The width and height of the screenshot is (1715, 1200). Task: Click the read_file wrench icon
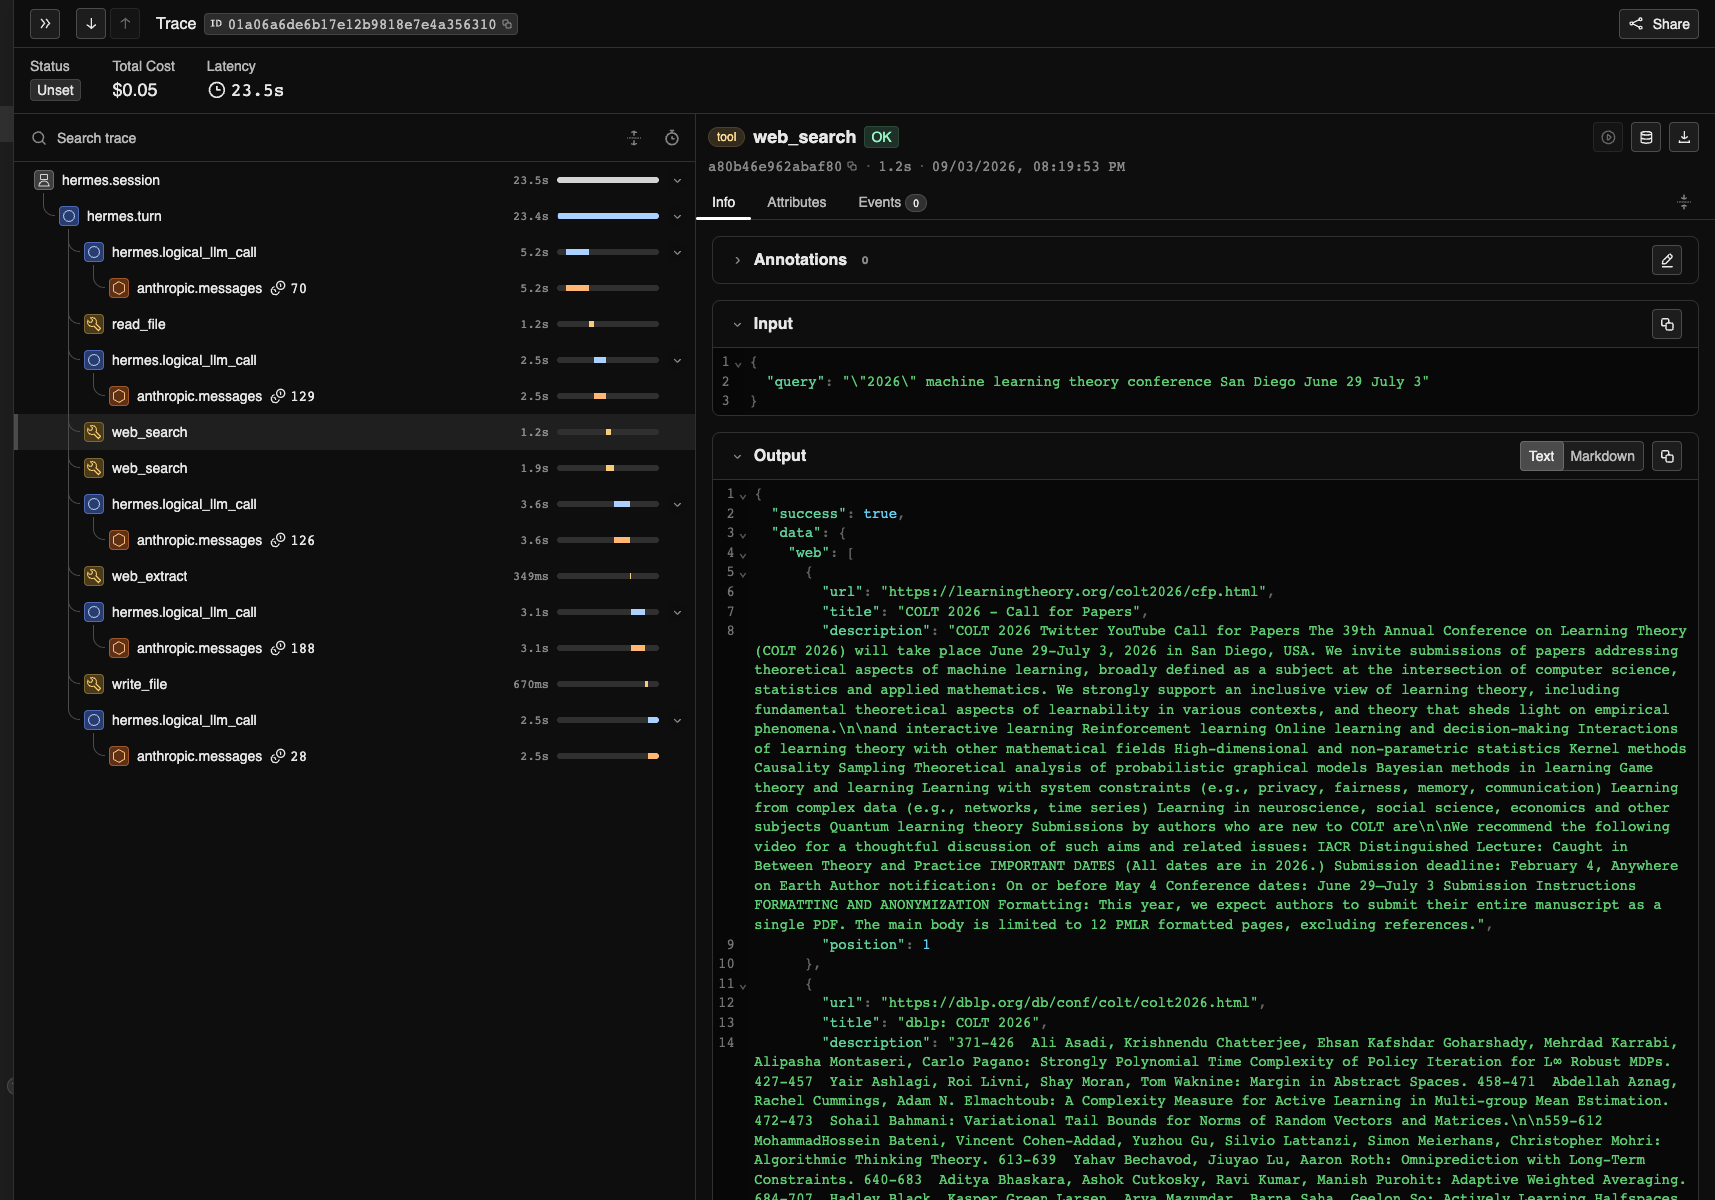[x=94, y=324]
